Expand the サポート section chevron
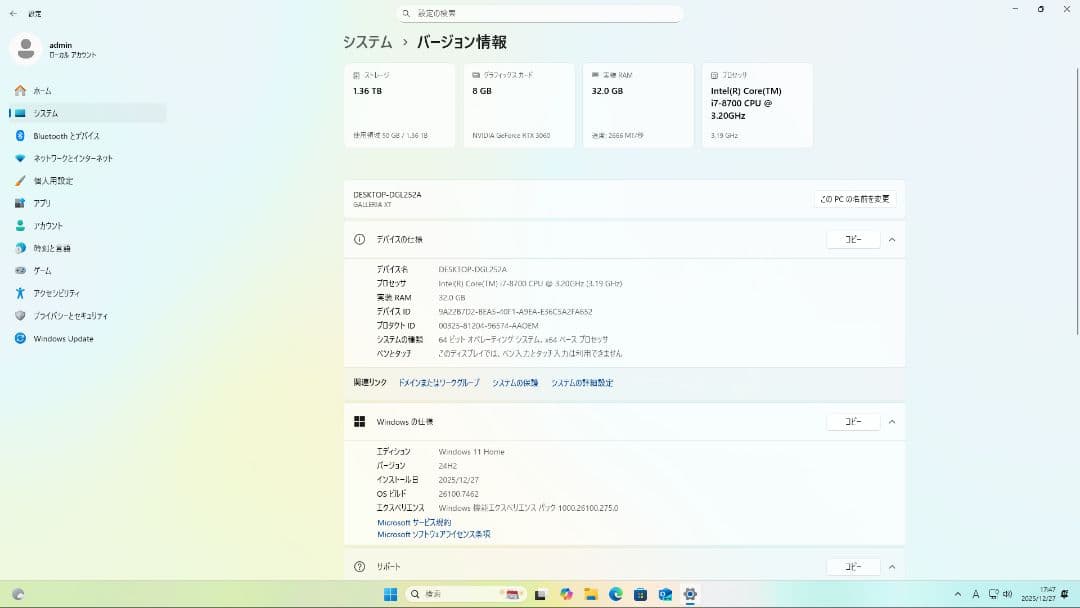The image size is (1080, 608). (891, 567)
